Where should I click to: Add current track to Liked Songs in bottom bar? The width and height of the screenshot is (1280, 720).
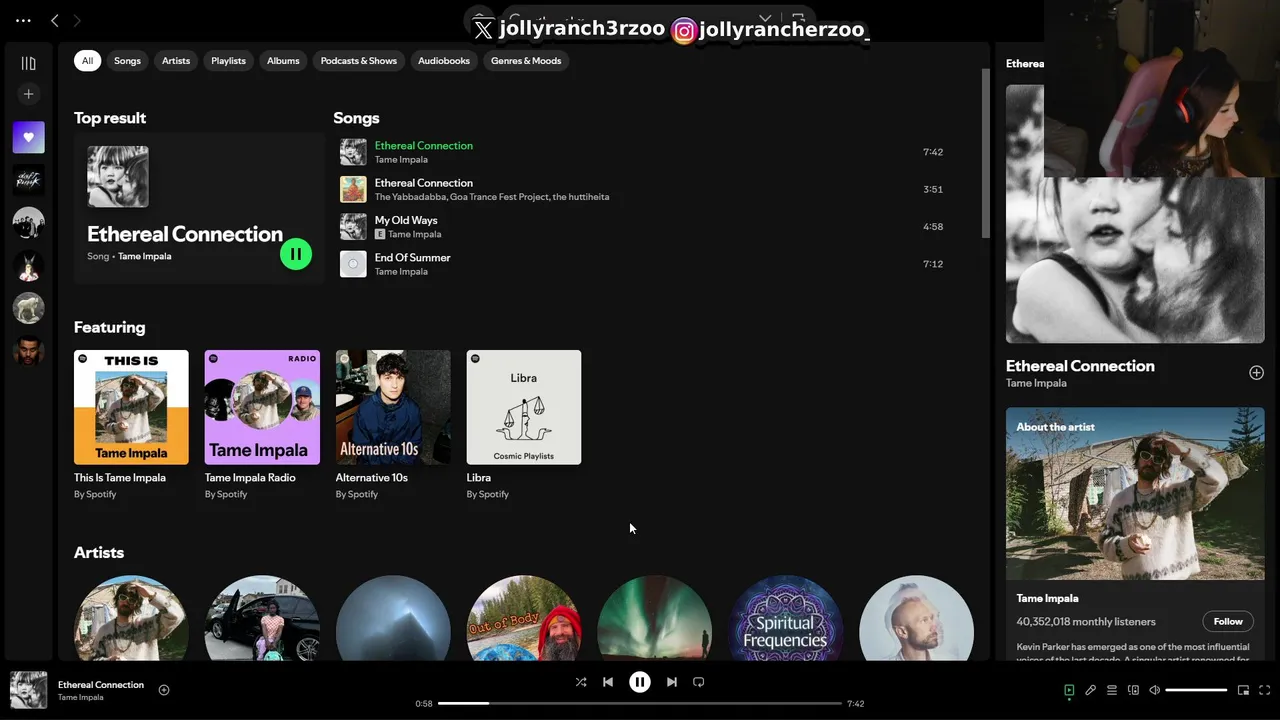coord(164,690)
